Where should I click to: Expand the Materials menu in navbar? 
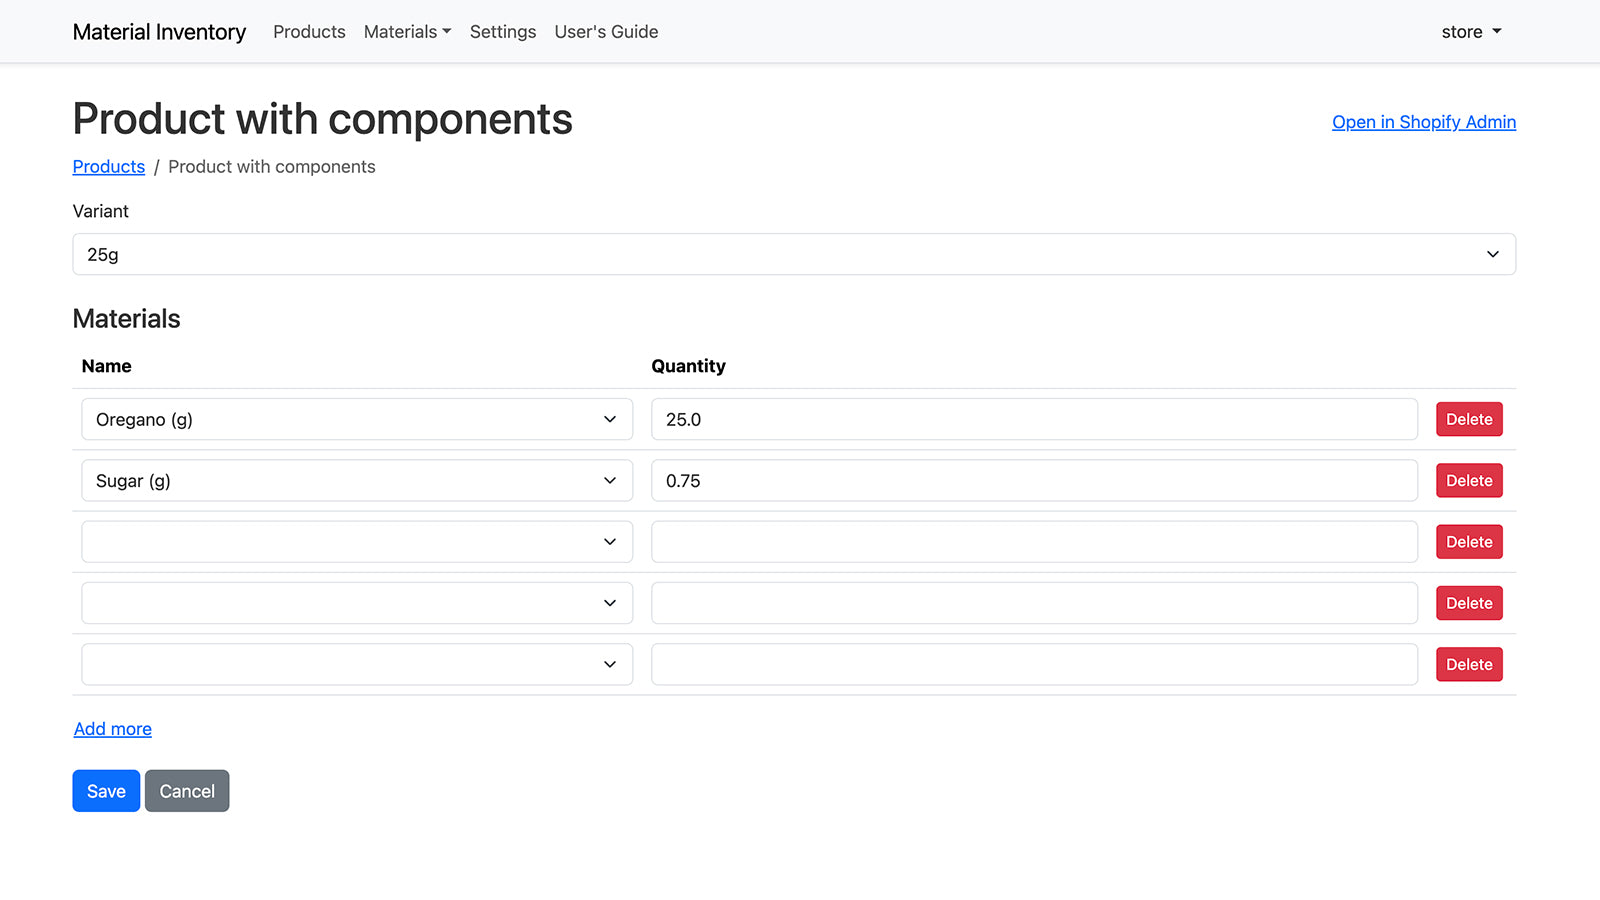[x=406, y=31]
